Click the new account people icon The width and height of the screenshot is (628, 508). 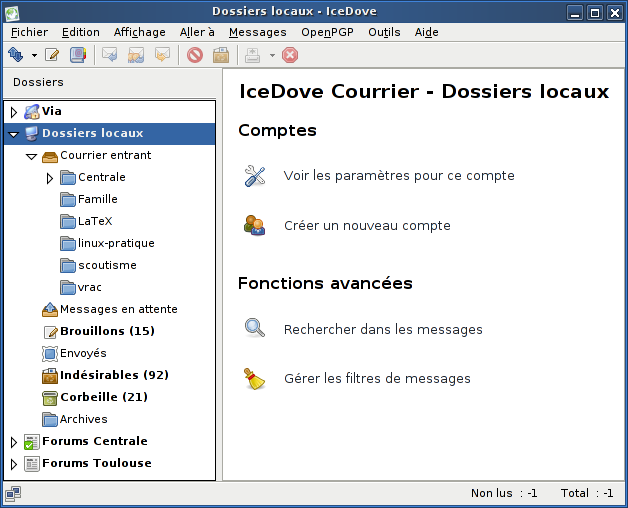(x=255, y=225)
